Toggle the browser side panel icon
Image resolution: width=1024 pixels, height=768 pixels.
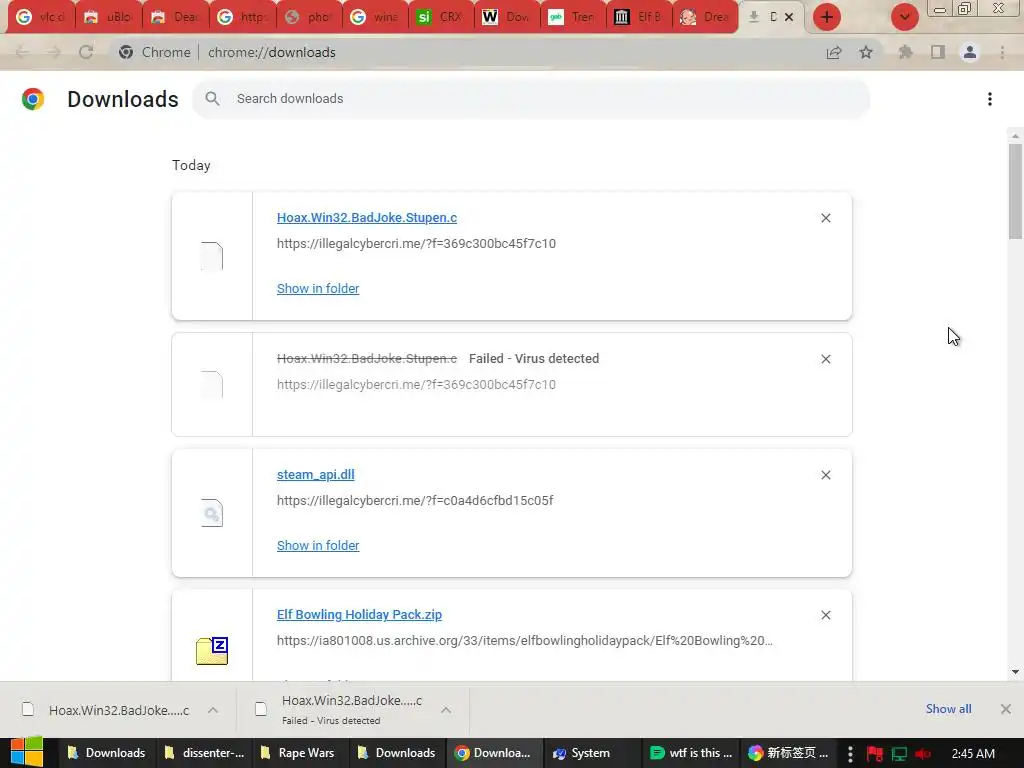pos(938,52)
